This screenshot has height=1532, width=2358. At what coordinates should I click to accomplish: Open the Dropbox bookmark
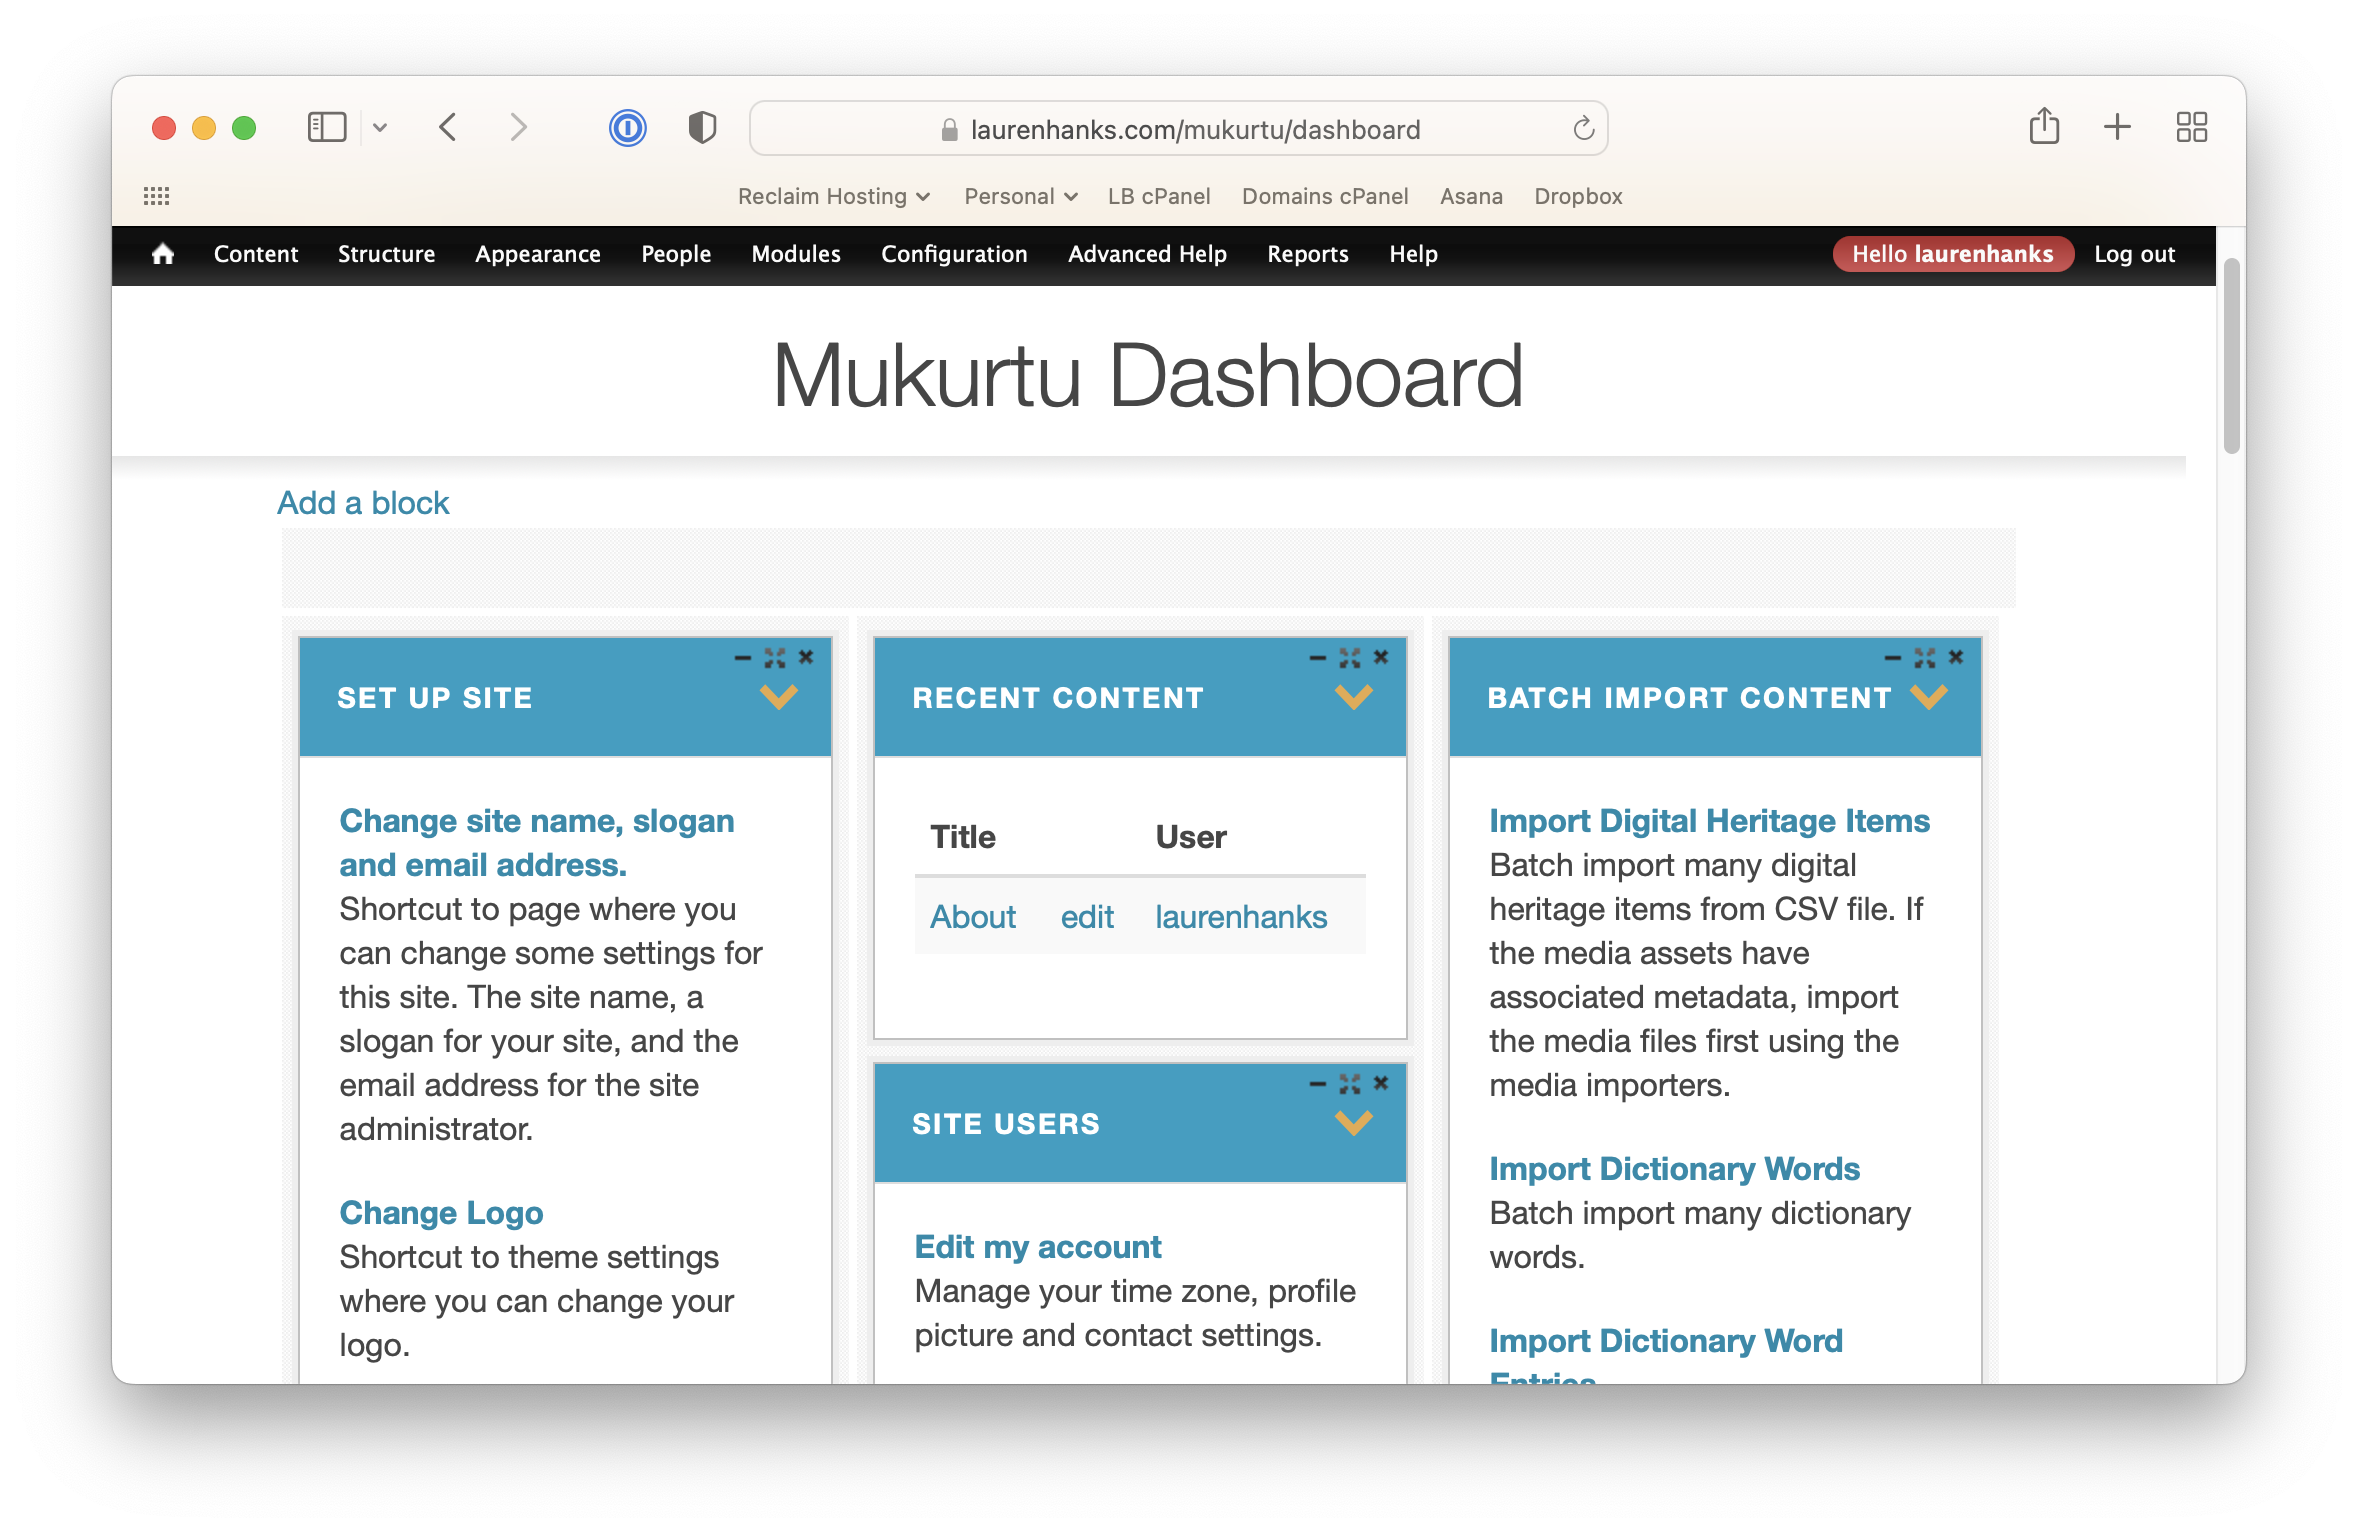tap(1578, 196)
